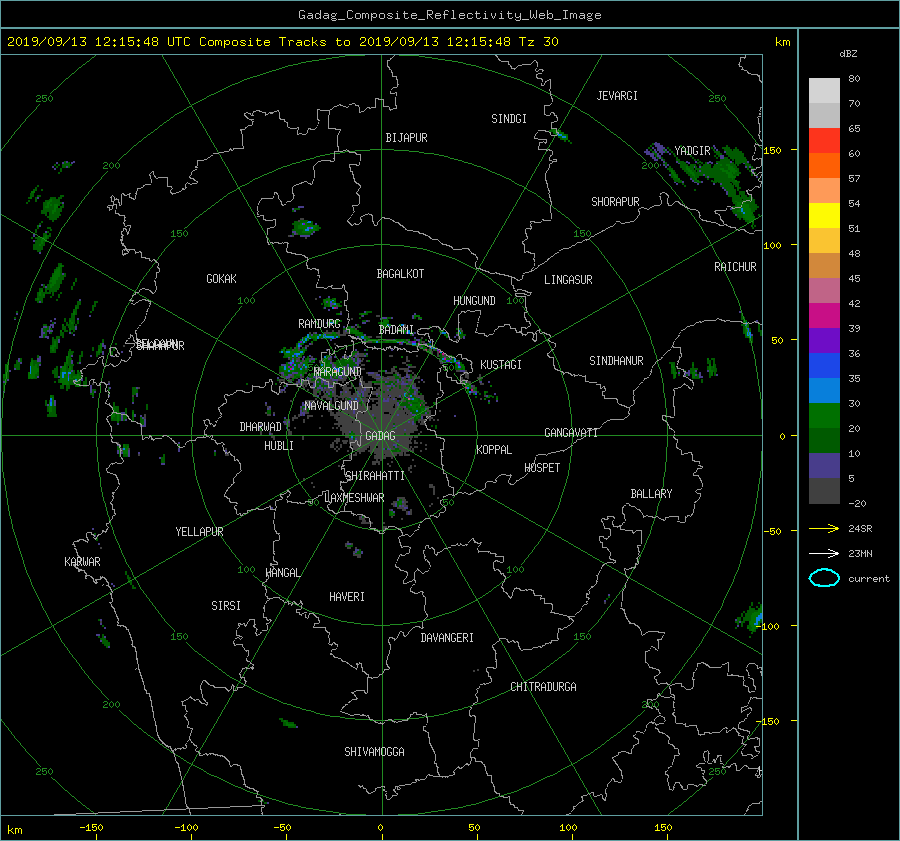
Task: Click the SINDGI city label
Action: click(509, 119)
